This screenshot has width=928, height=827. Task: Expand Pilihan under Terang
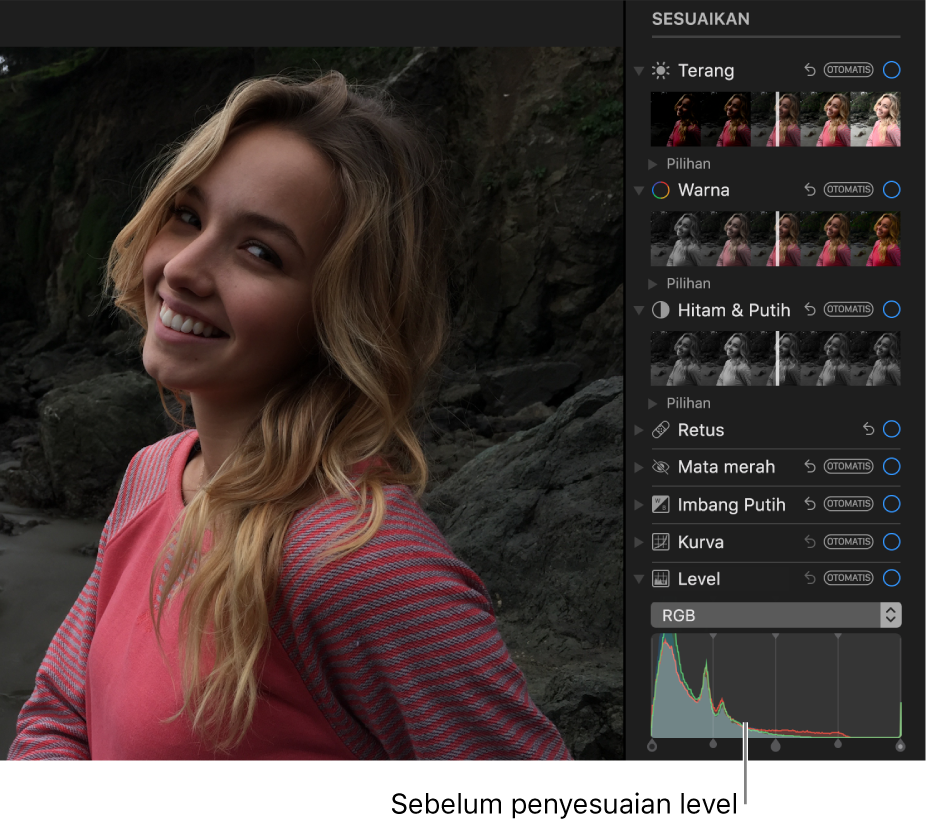pyautogui.click(x=654, y=163)
